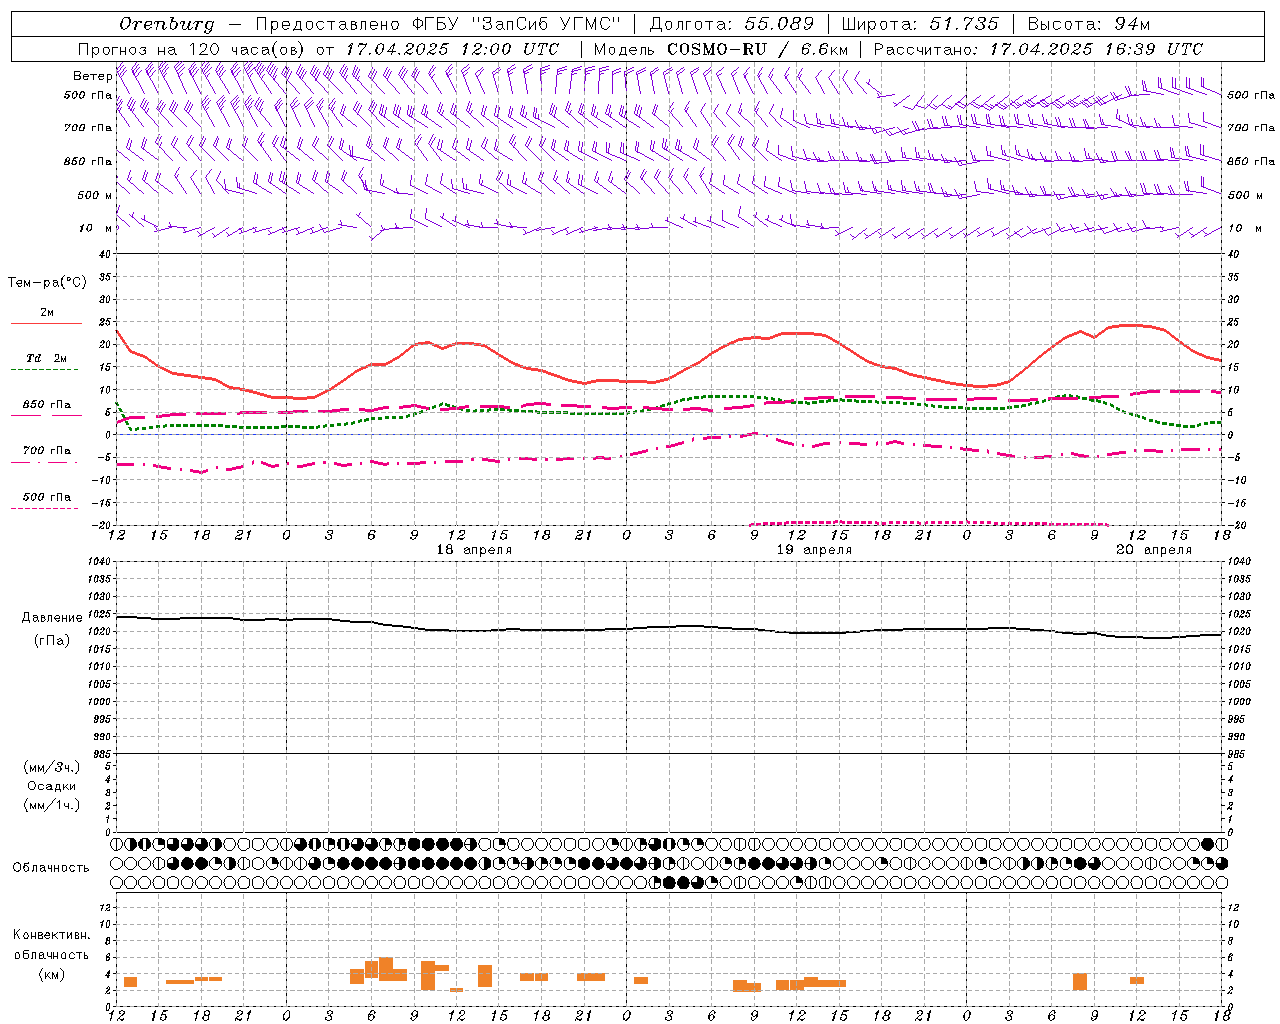Click the '19 апреля' date label

[814, 550]
